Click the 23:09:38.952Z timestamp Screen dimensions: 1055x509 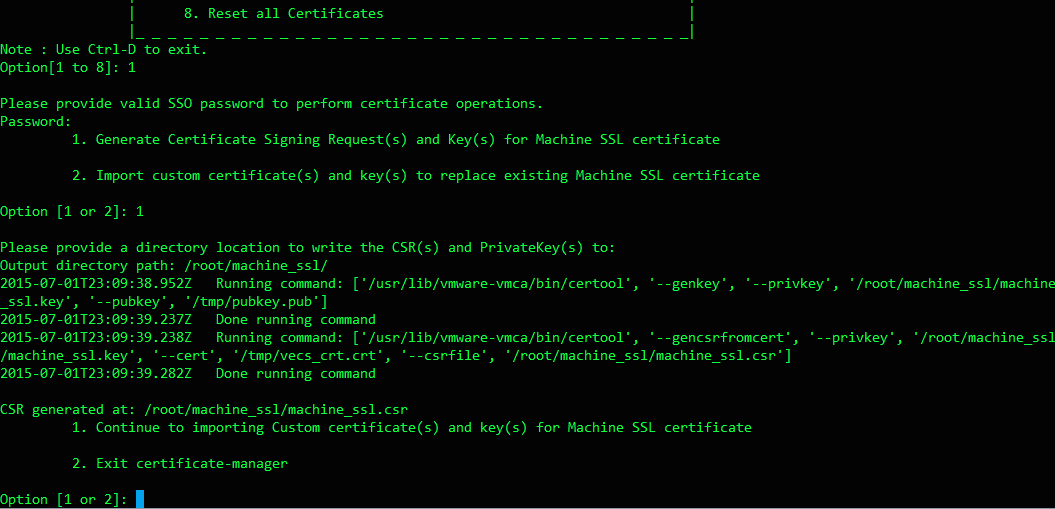[96, 283]
